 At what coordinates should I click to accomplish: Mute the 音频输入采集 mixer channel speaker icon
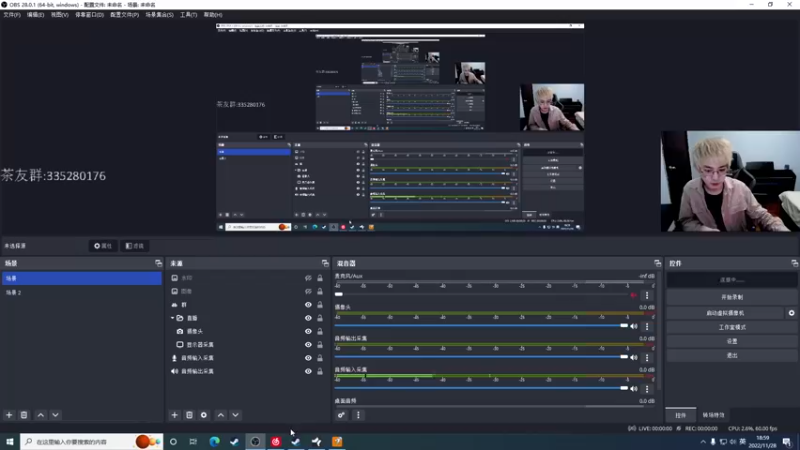tap(634, 388)
